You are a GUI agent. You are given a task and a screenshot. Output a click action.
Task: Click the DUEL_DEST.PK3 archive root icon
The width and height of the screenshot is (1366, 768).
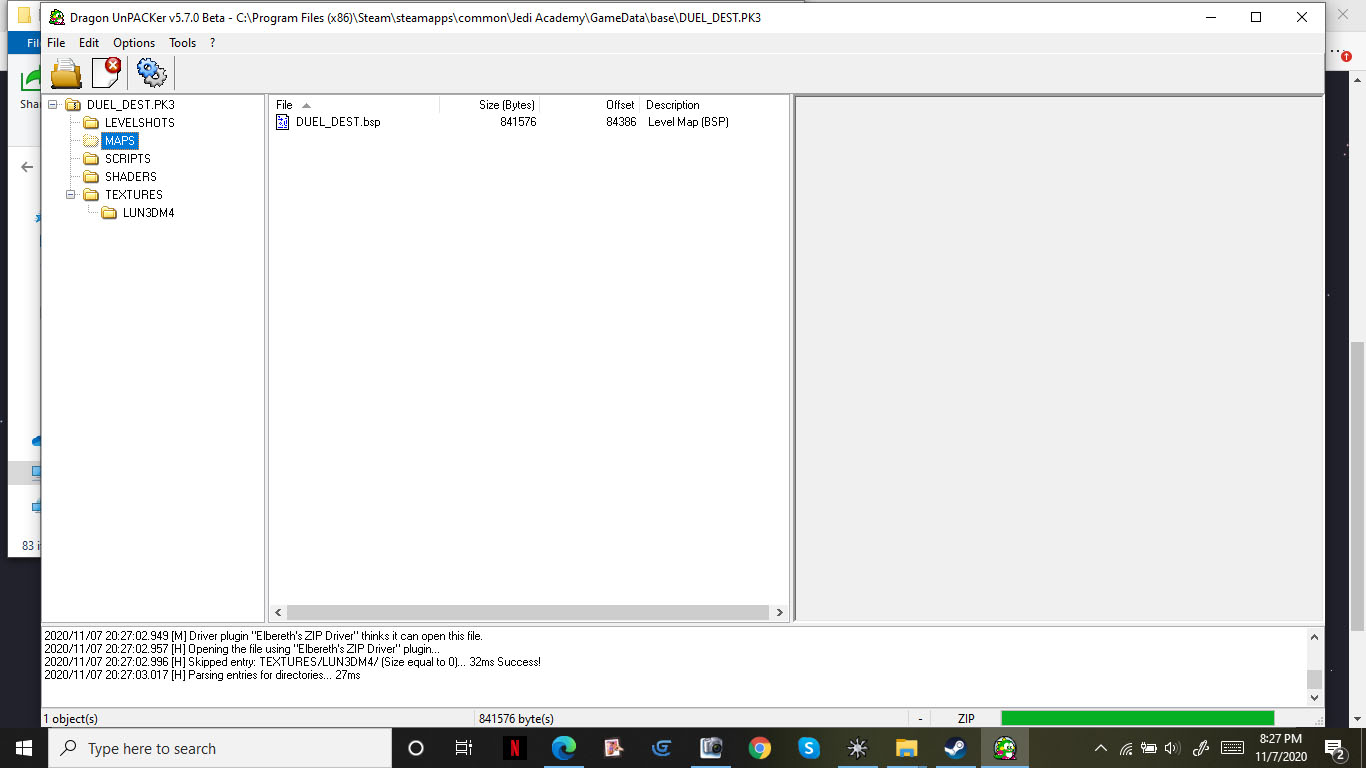click(73, 105)
